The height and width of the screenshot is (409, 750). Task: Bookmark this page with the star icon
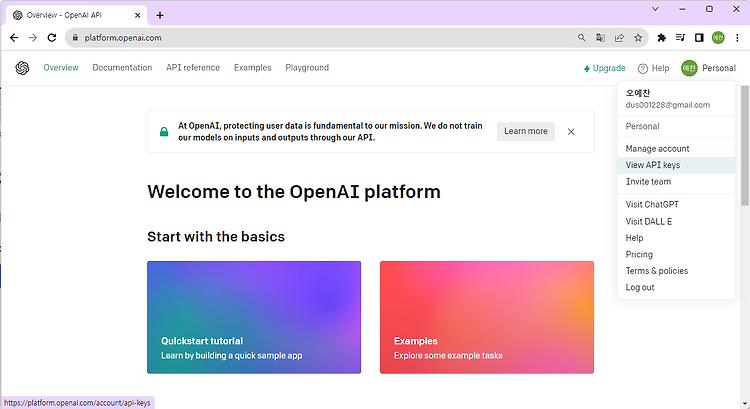click(638, 38)
